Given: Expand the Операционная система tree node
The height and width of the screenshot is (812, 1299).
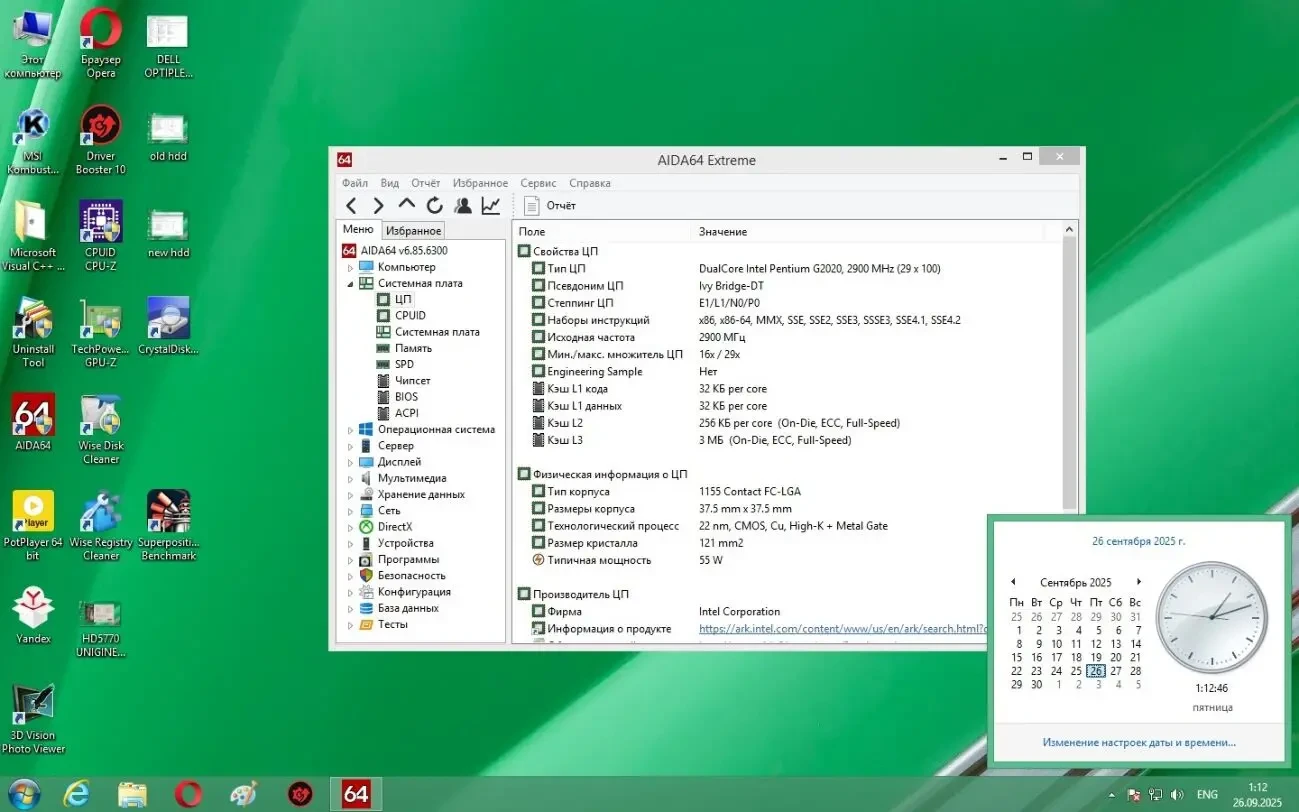Looking at the screenshot, I should [350, 430].
